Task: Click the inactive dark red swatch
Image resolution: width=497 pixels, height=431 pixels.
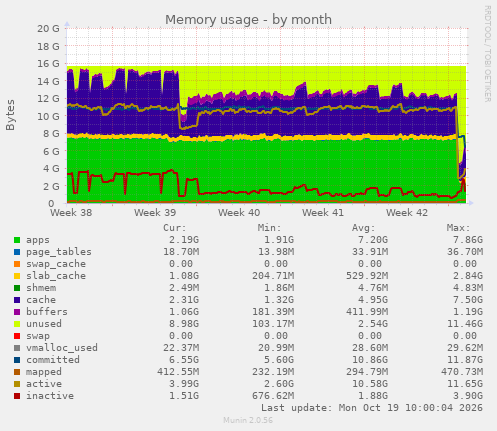Action: click(17, 396)
